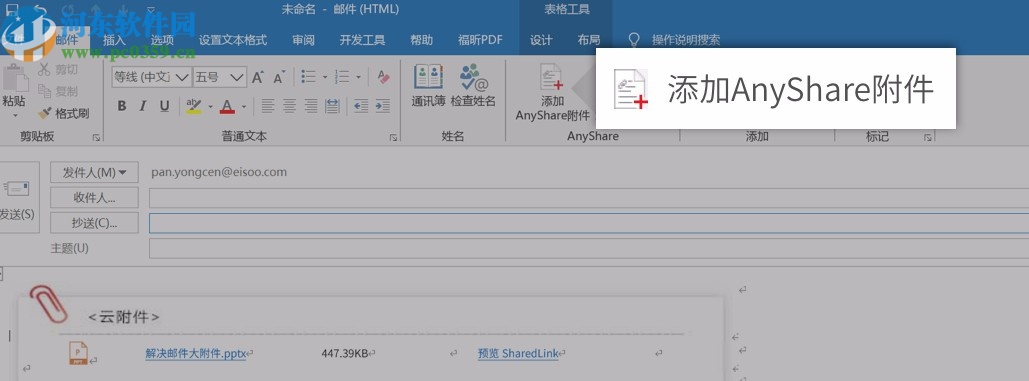Click the file size text 447.39KB
This screenshot has height=381, width=1029.
click(x=345, y=353)
